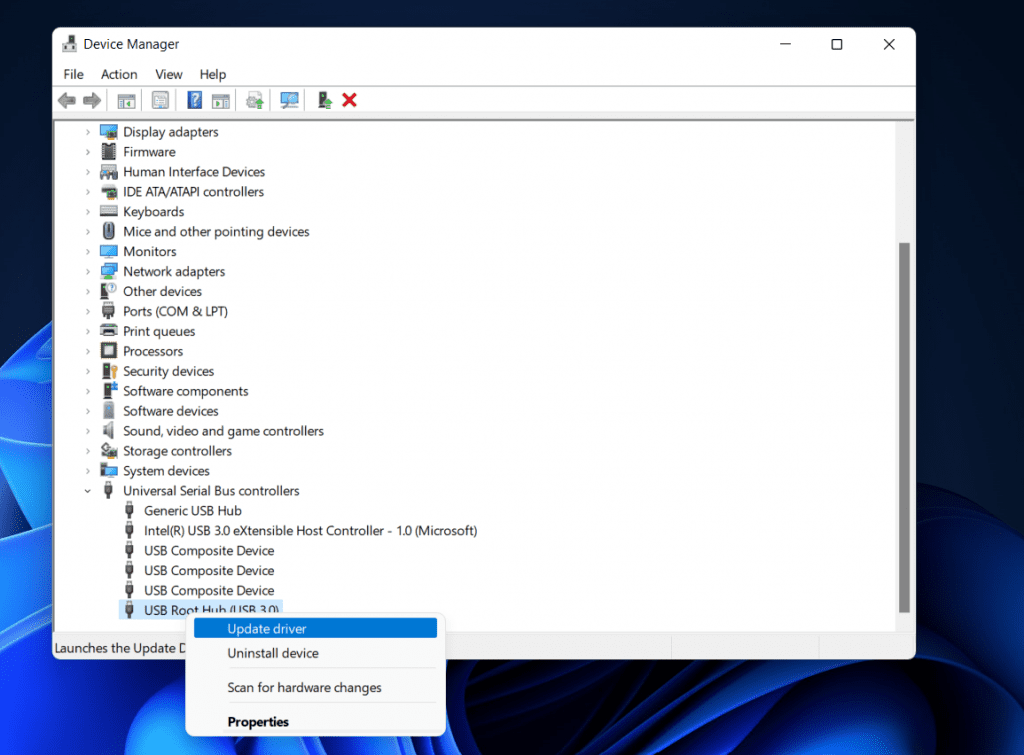Click the Show/Hide console tree icon
Viewport: 1024px width, 755px height.
coord(126,99)
